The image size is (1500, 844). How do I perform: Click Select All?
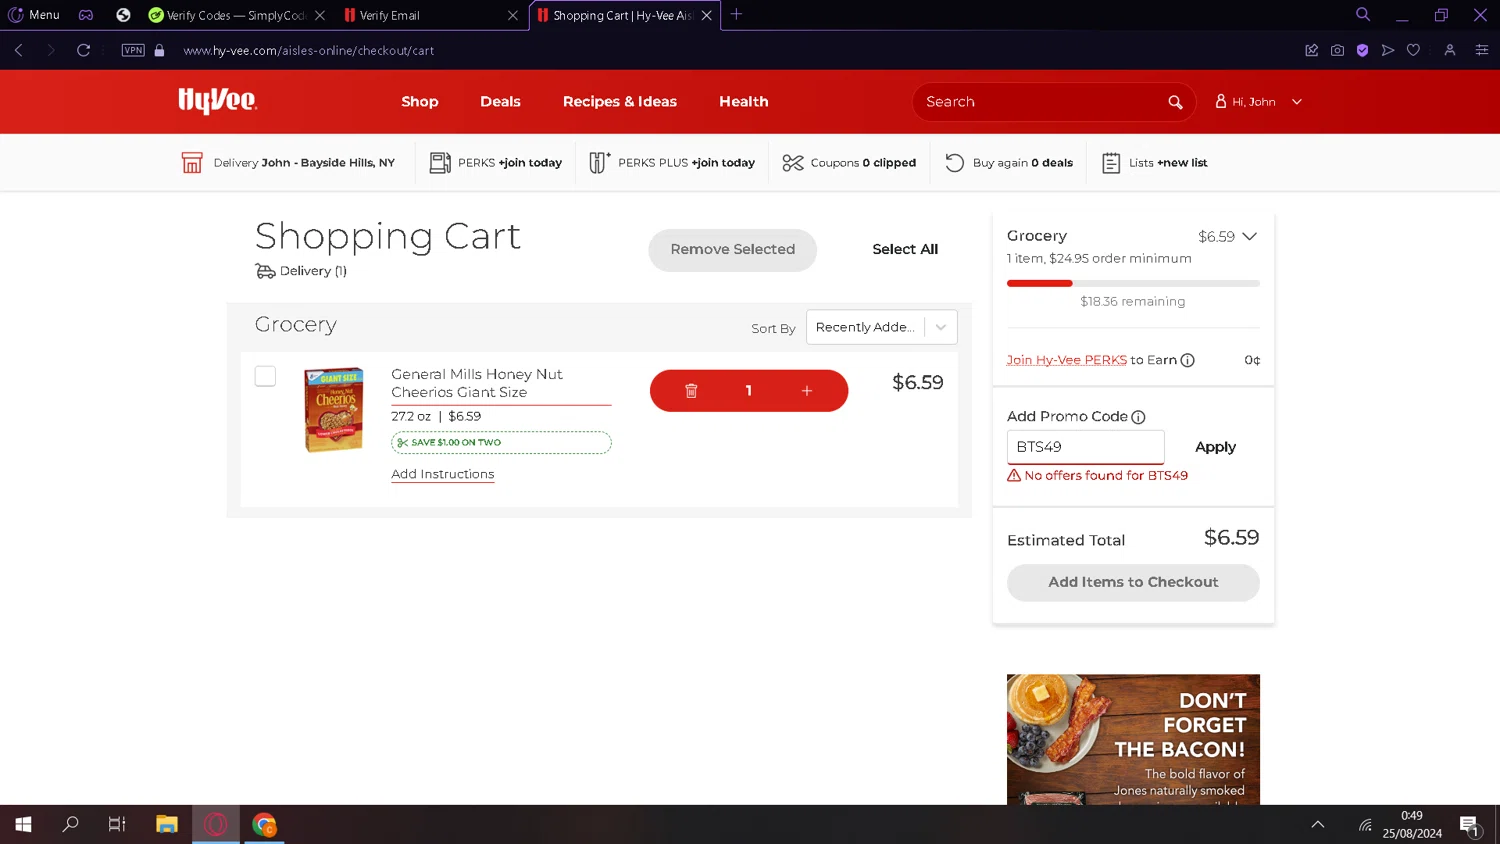905,250
